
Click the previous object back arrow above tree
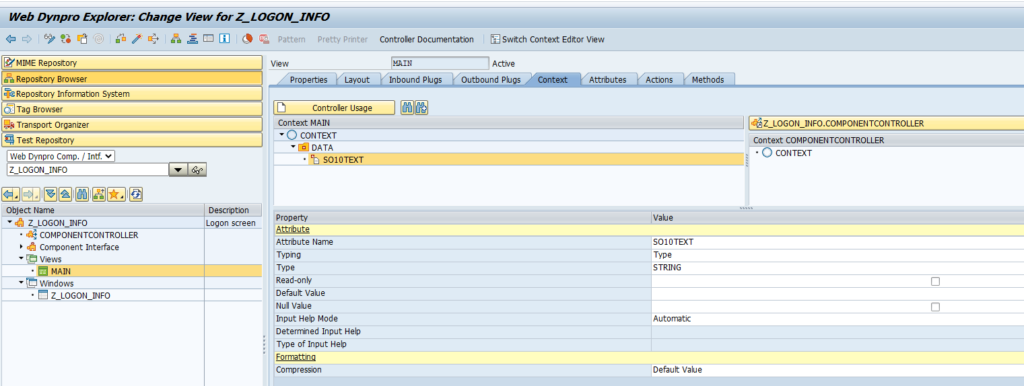click(x=10, y=194)
